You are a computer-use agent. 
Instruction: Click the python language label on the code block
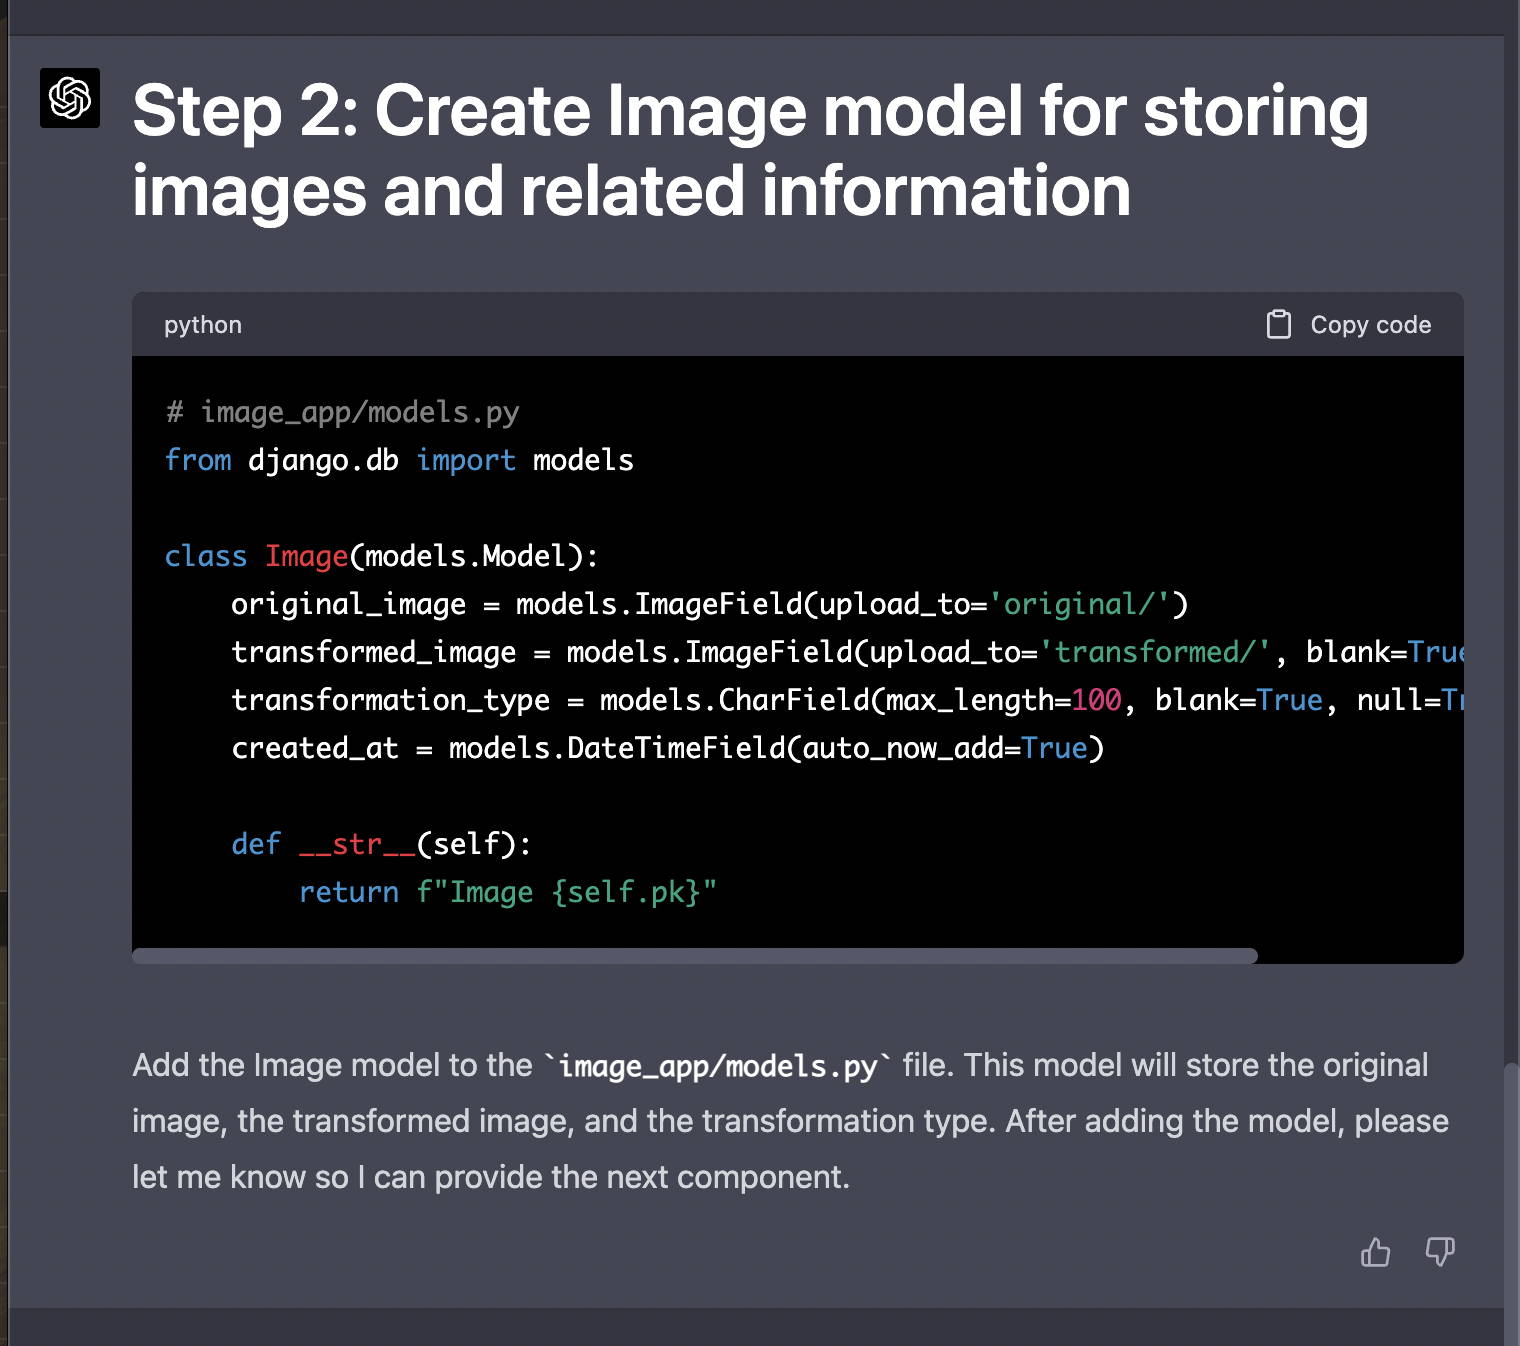(202, 324)
